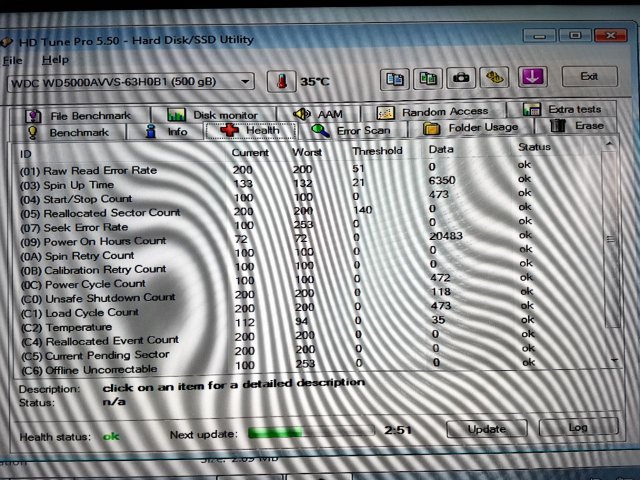The image size is (640, 480).
Task: Click scrollbar down arrow in health list
Action: tap(614, 360)
